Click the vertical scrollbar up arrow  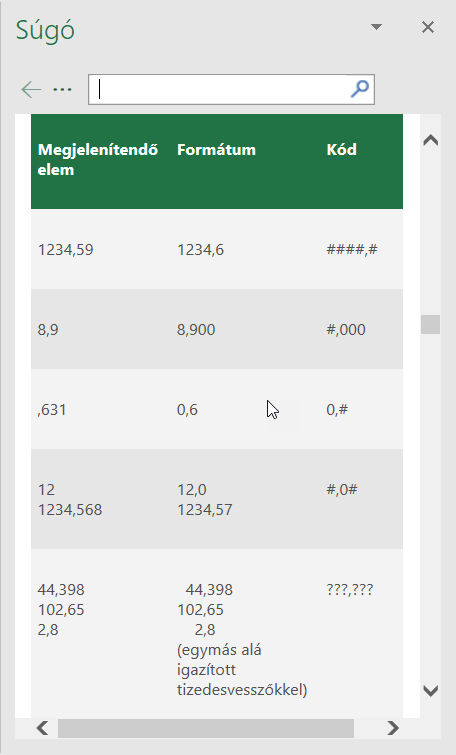point(430,141)
